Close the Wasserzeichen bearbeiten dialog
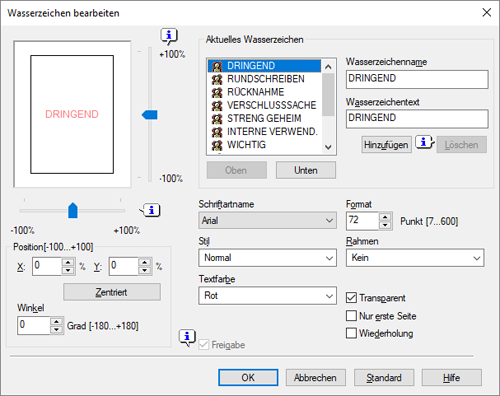The height and width of the screenshot is (396, 500). [487, 13]
